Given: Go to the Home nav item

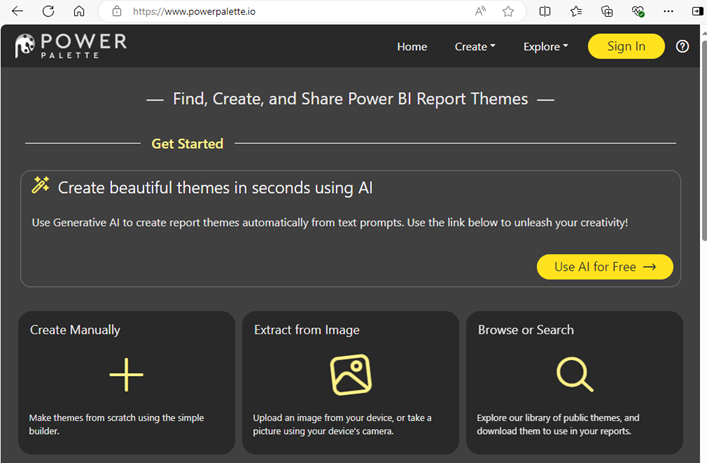Looking at the screenshot, I should [x=412, y=46].
